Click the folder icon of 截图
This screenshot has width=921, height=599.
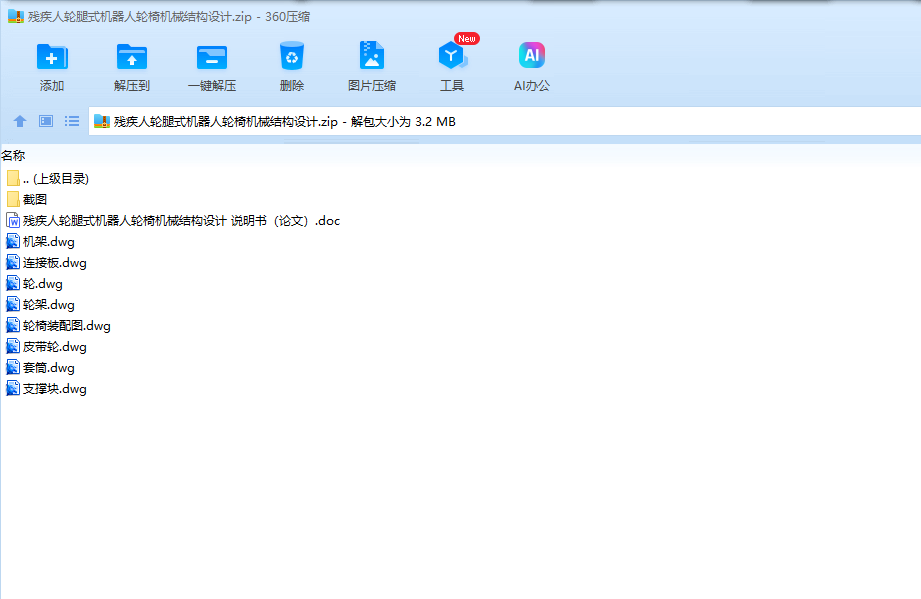(x=14, y=200)
